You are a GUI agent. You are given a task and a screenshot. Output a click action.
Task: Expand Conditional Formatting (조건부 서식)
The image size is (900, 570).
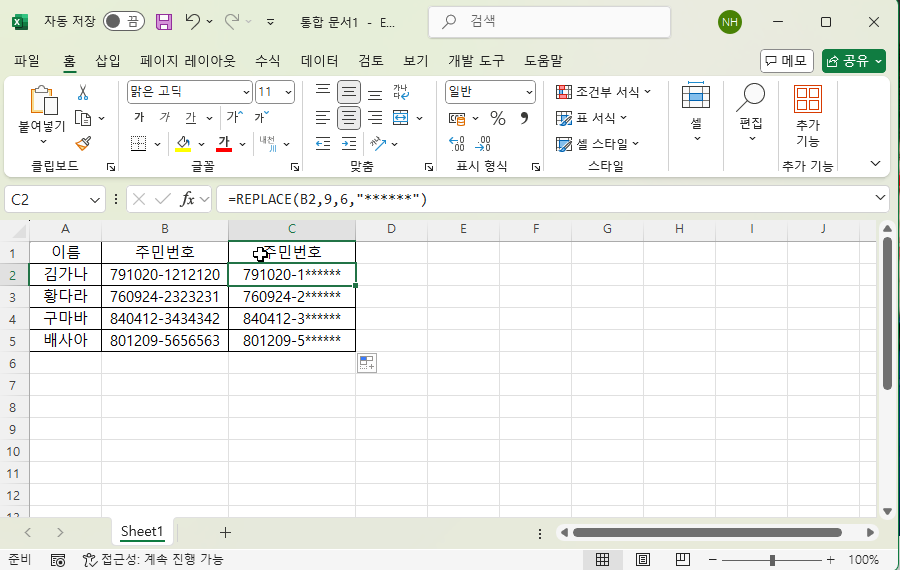[x=604, y=92]
